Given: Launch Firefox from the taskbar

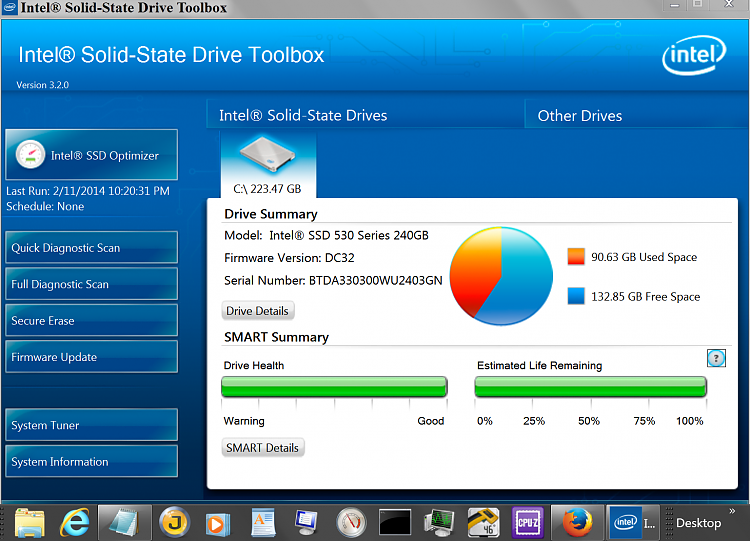Looking at the screenshot, I should point(577,522).
